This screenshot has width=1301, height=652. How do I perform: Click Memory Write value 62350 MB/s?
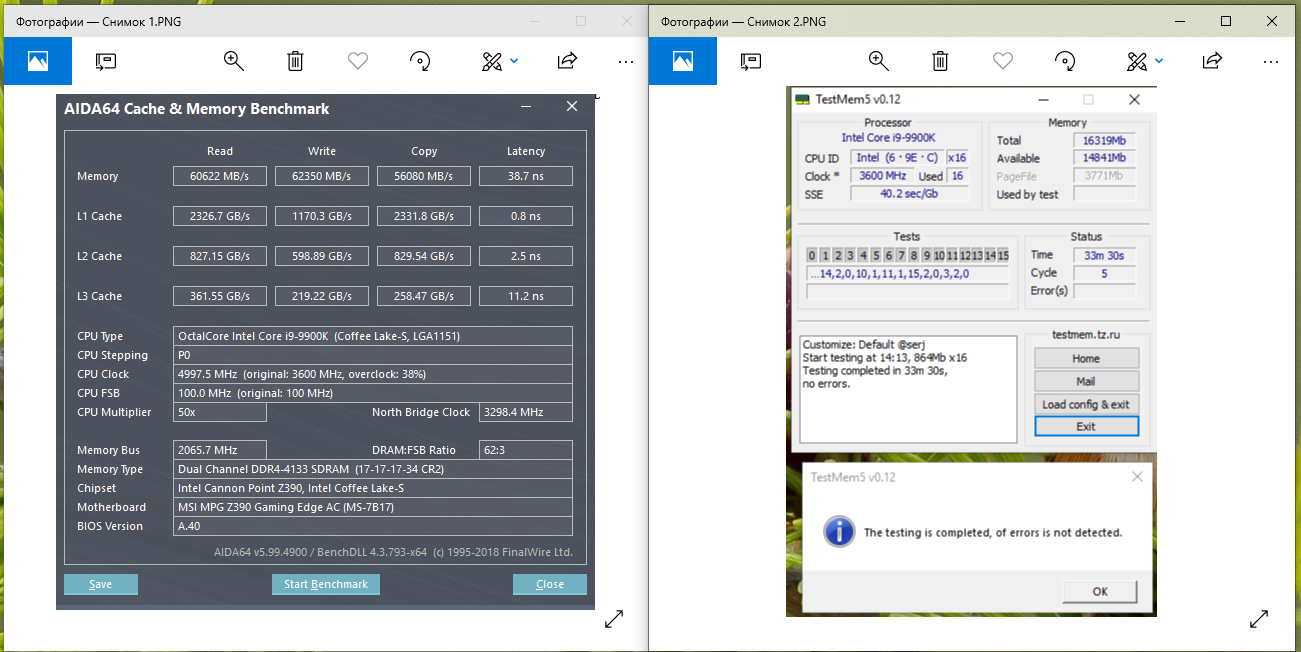(x=322, y=176)
